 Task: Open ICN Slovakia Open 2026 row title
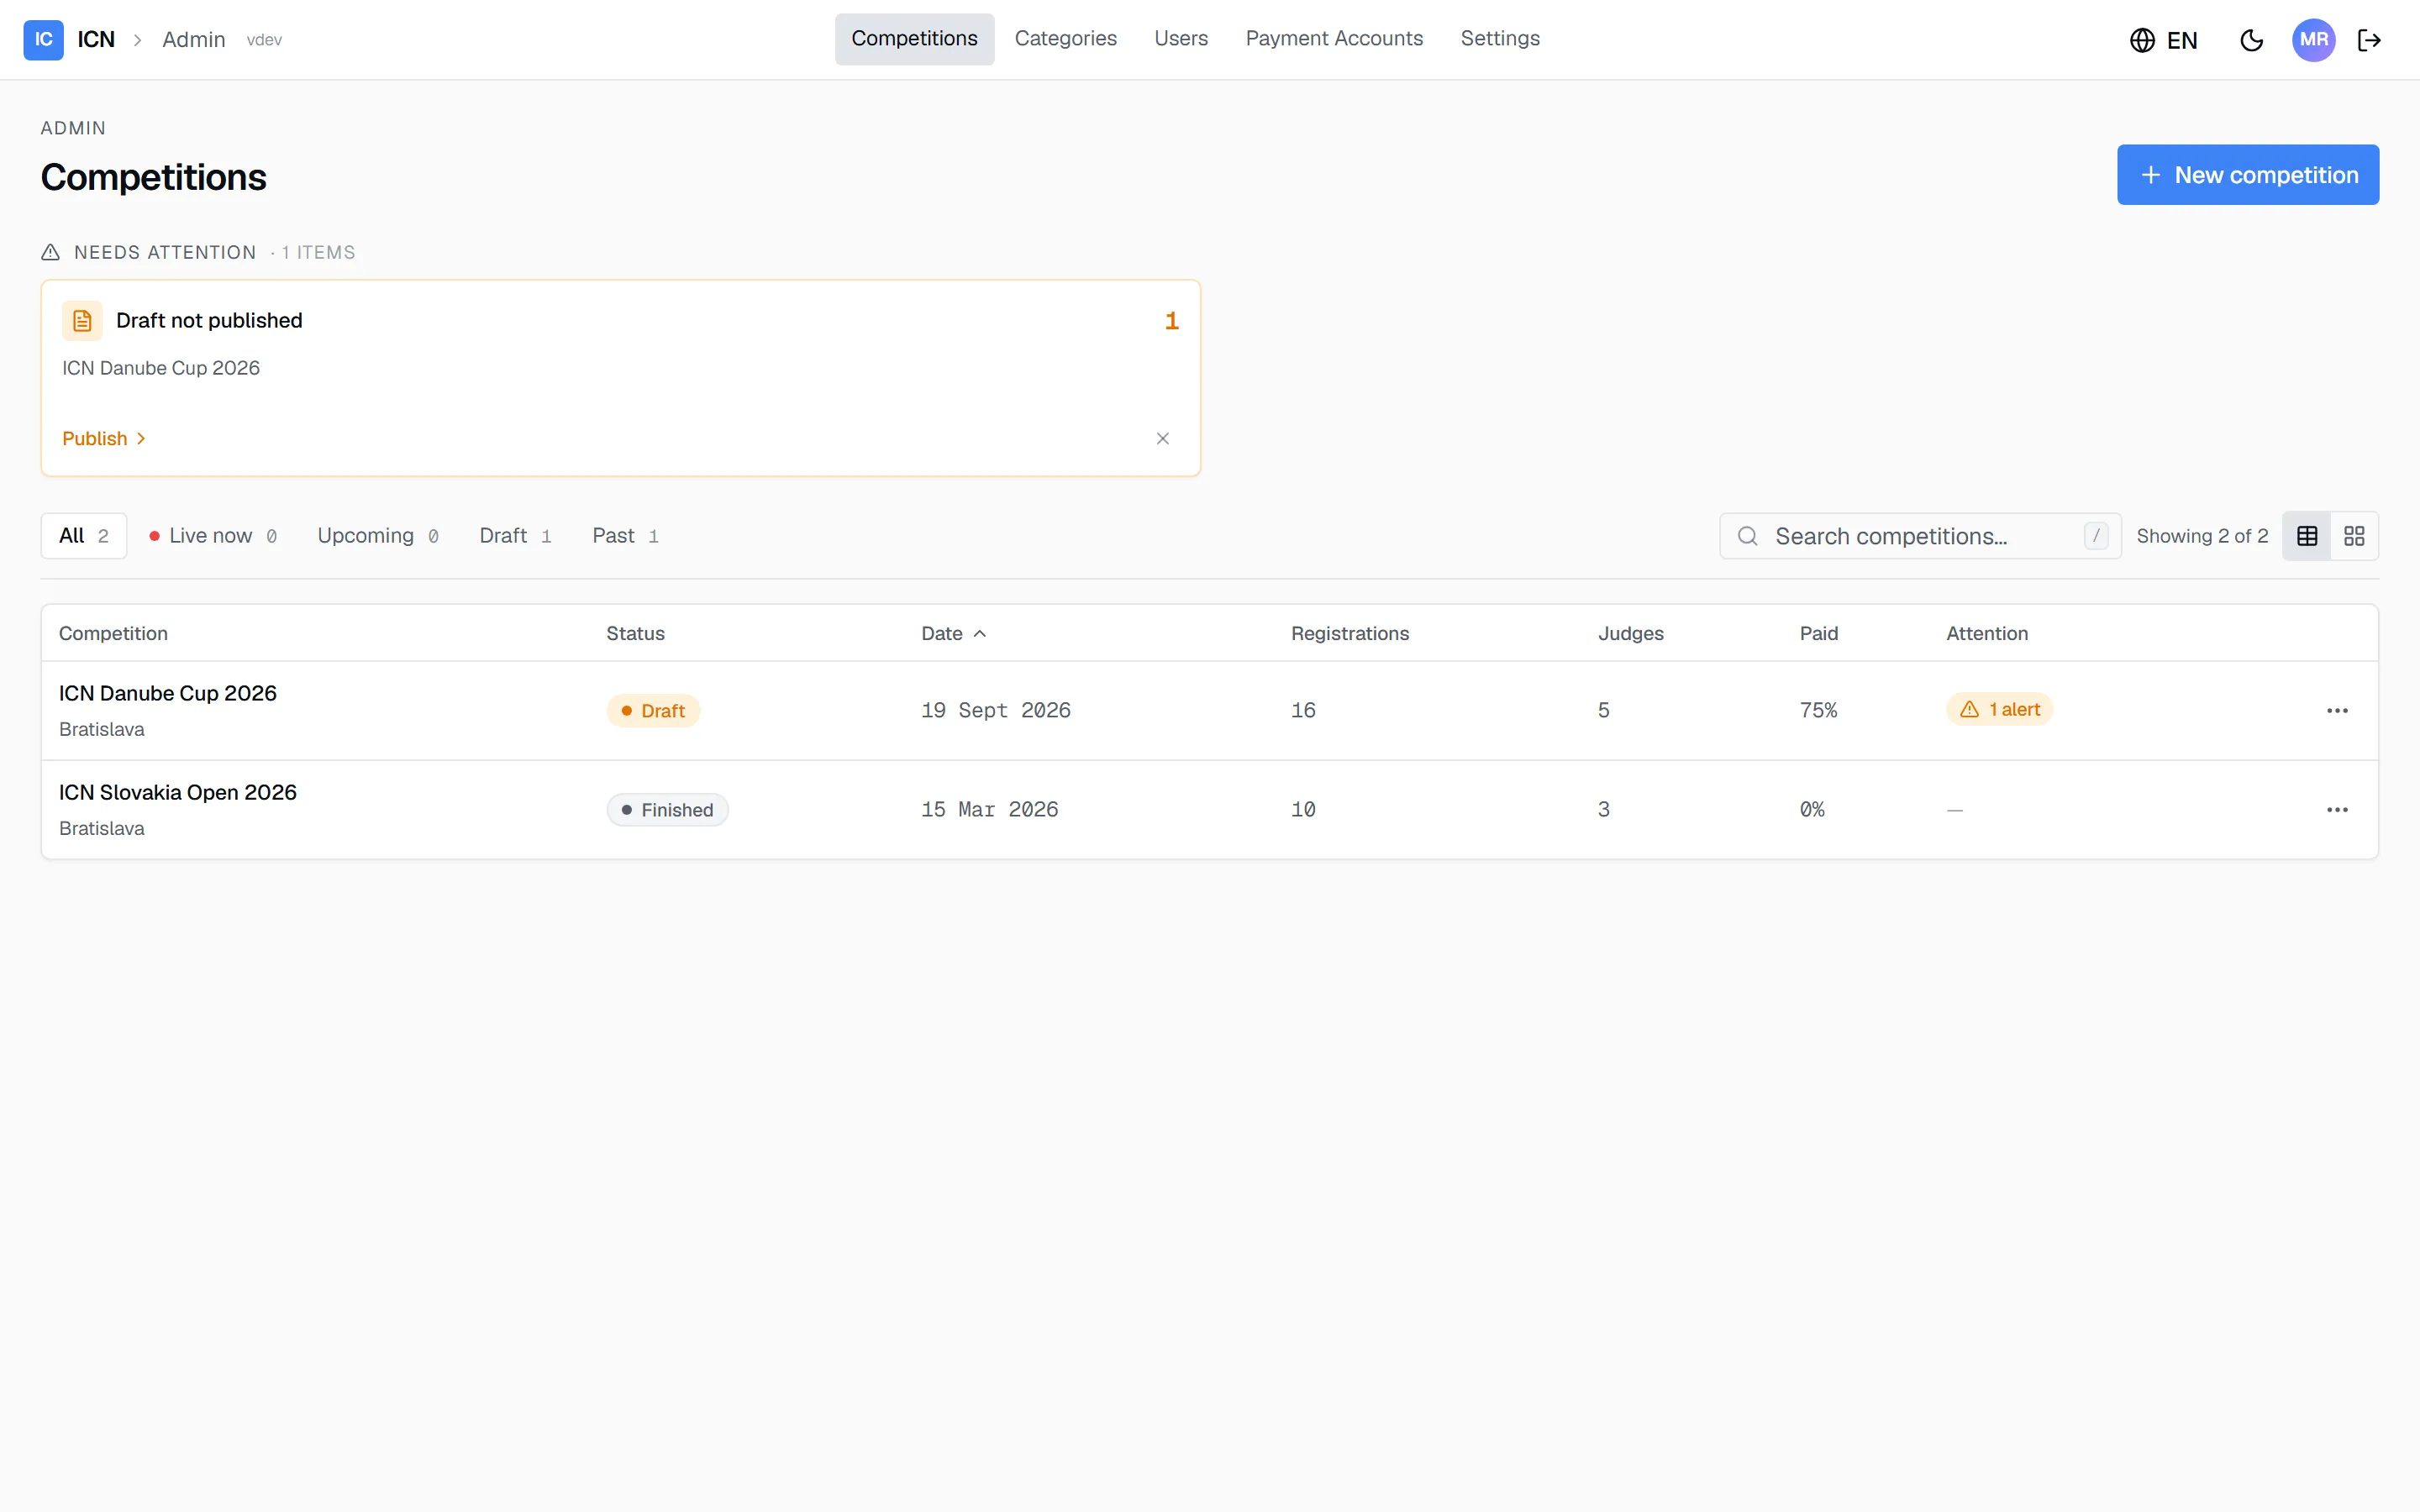[178, 793]
